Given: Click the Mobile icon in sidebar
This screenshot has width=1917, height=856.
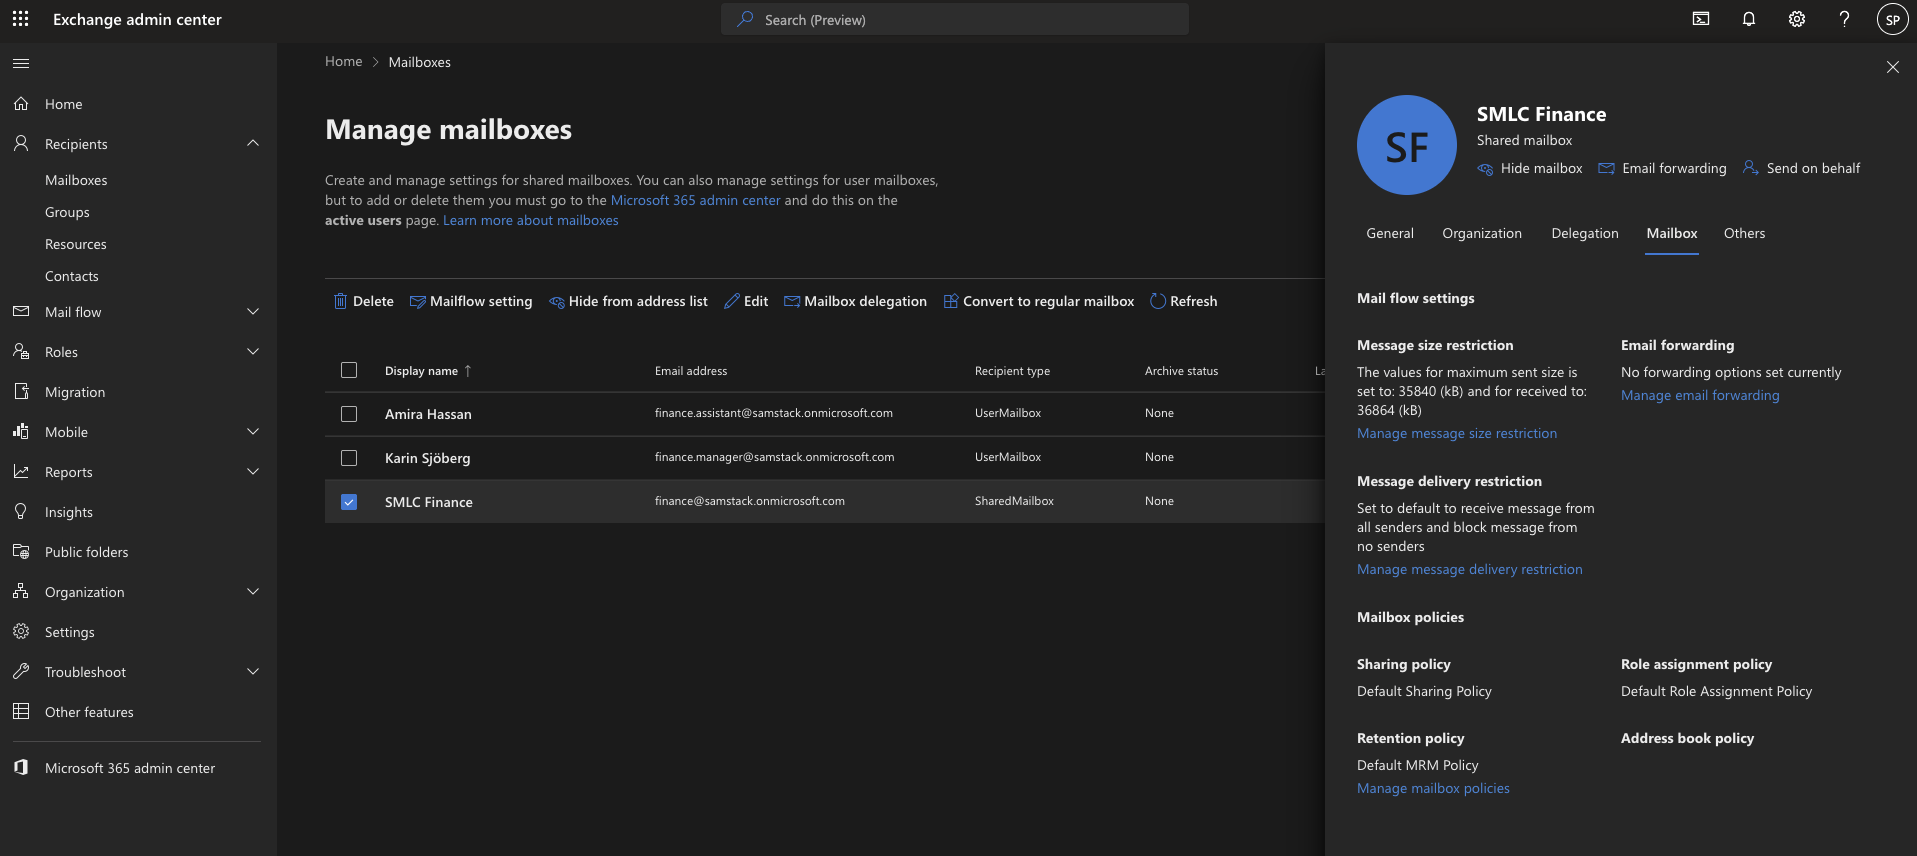Looking at the screenshot, I should point(21,432).
